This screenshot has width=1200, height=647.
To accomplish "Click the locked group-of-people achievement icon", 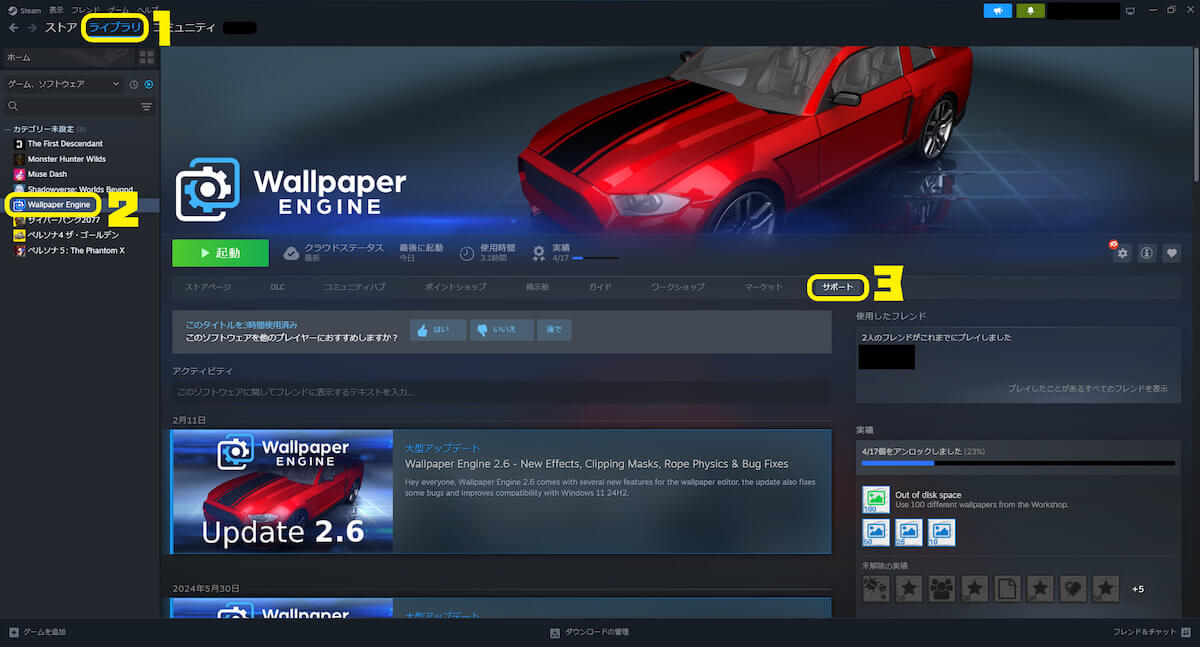I will tap(942, 589).
